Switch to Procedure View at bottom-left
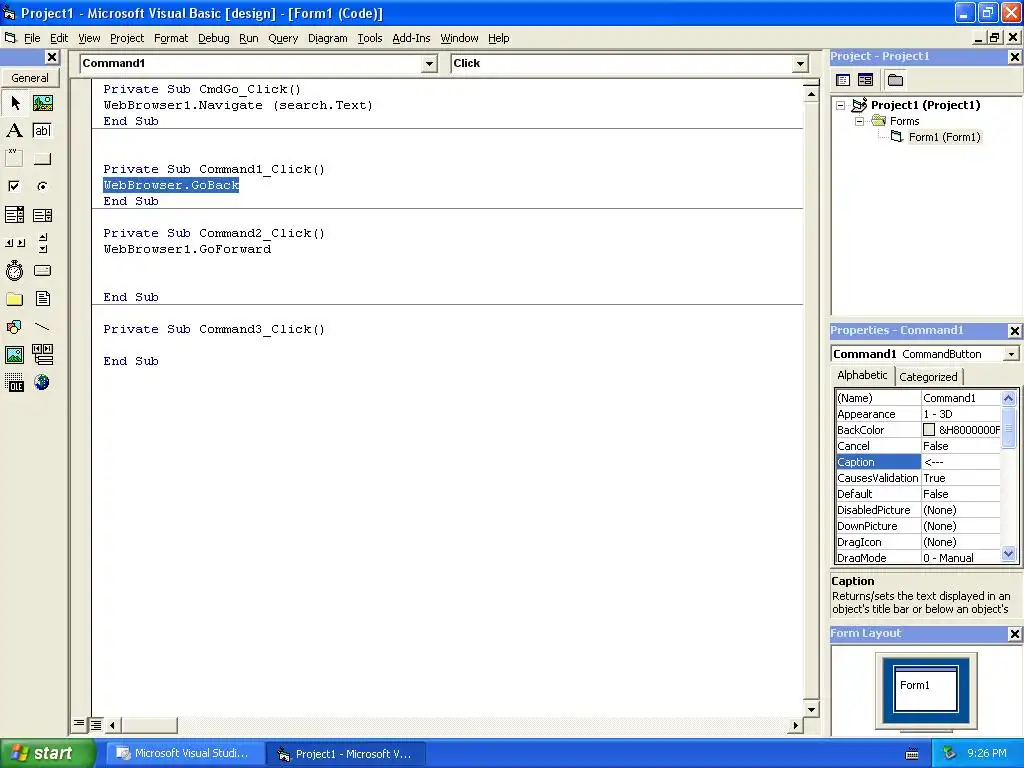This screenshot has height=768, width=1024. [x=79, y=724]
